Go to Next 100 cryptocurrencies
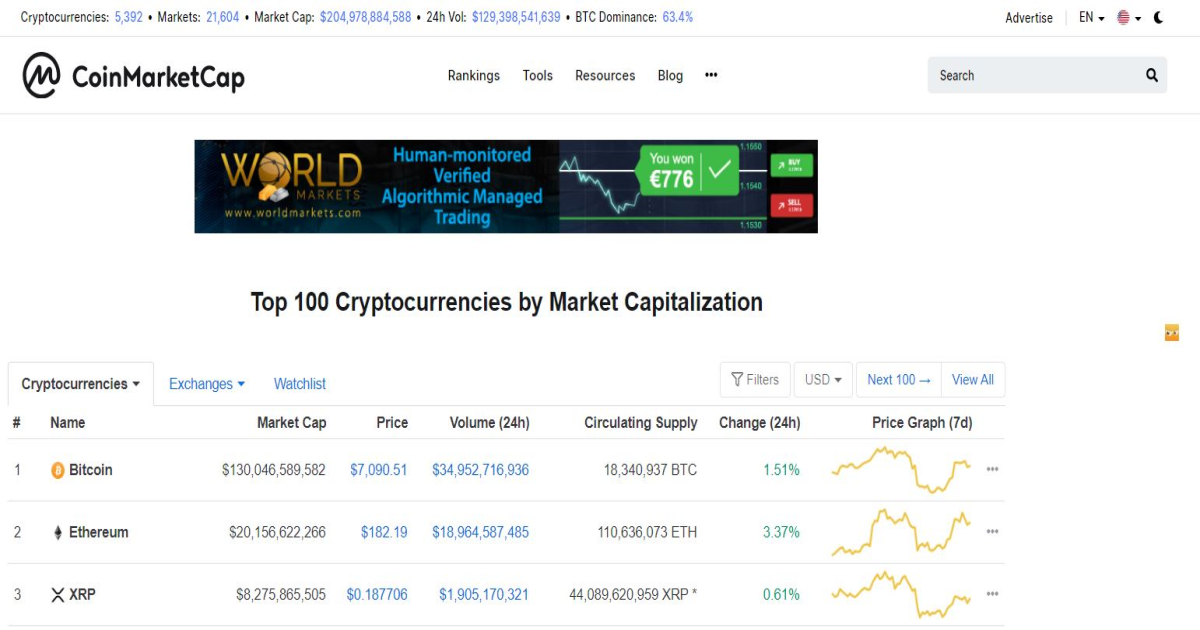Viewport: 1200px width, 630px height. (x=899, y=380)
